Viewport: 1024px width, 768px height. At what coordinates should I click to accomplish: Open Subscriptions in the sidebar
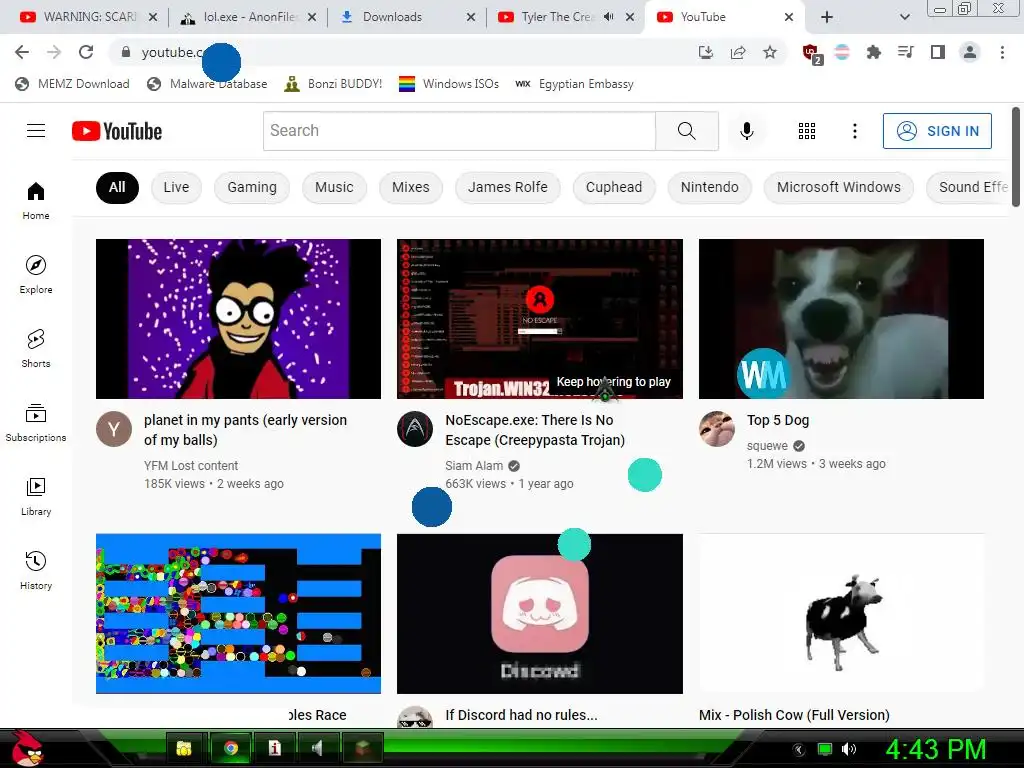pyautogui.click(x=36, y=423)
